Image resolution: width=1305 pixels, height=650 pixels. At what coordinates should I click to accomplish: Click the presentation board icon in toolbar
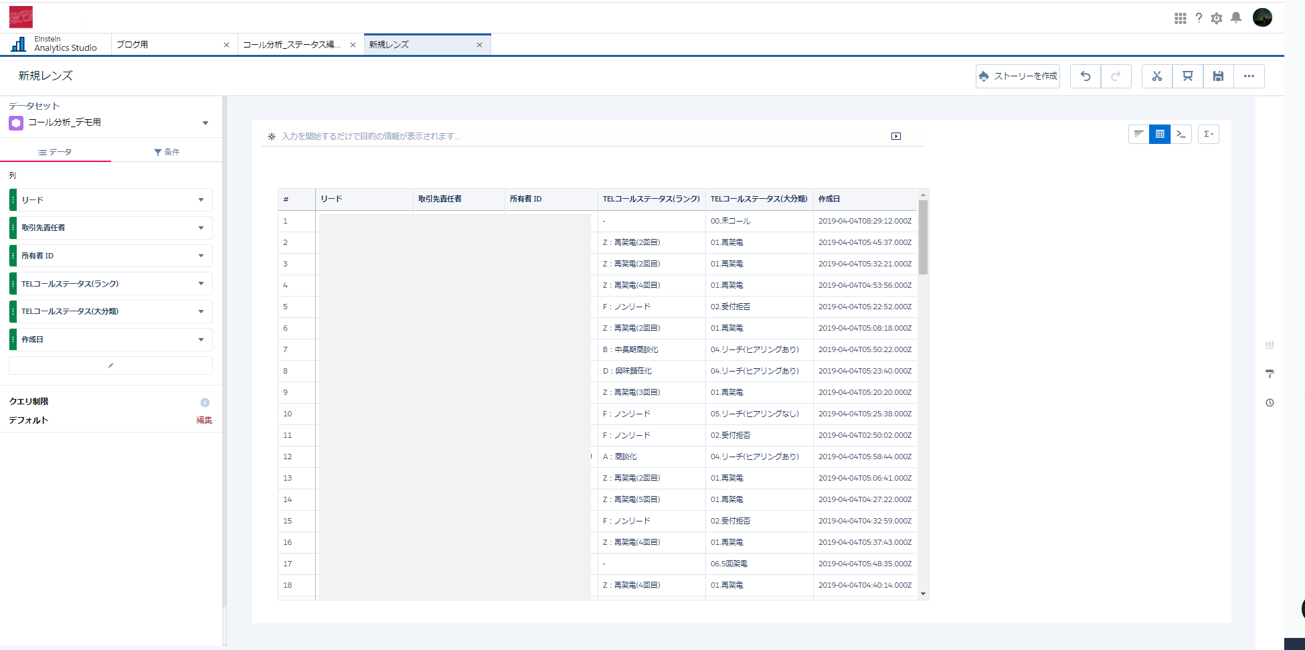point(1187,76)
